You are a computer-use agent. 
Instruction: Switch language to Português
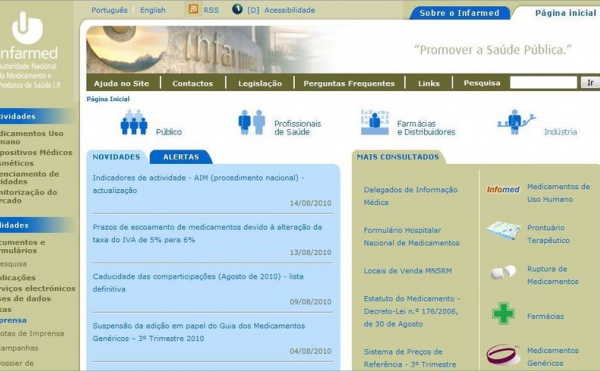click(x=109, y=10)
